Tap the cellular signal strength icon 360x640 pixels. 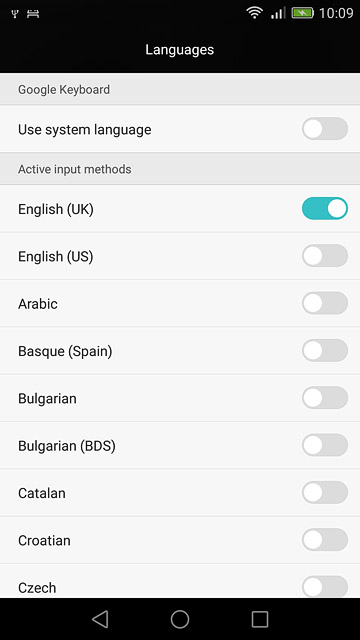[x=278, y=13]
